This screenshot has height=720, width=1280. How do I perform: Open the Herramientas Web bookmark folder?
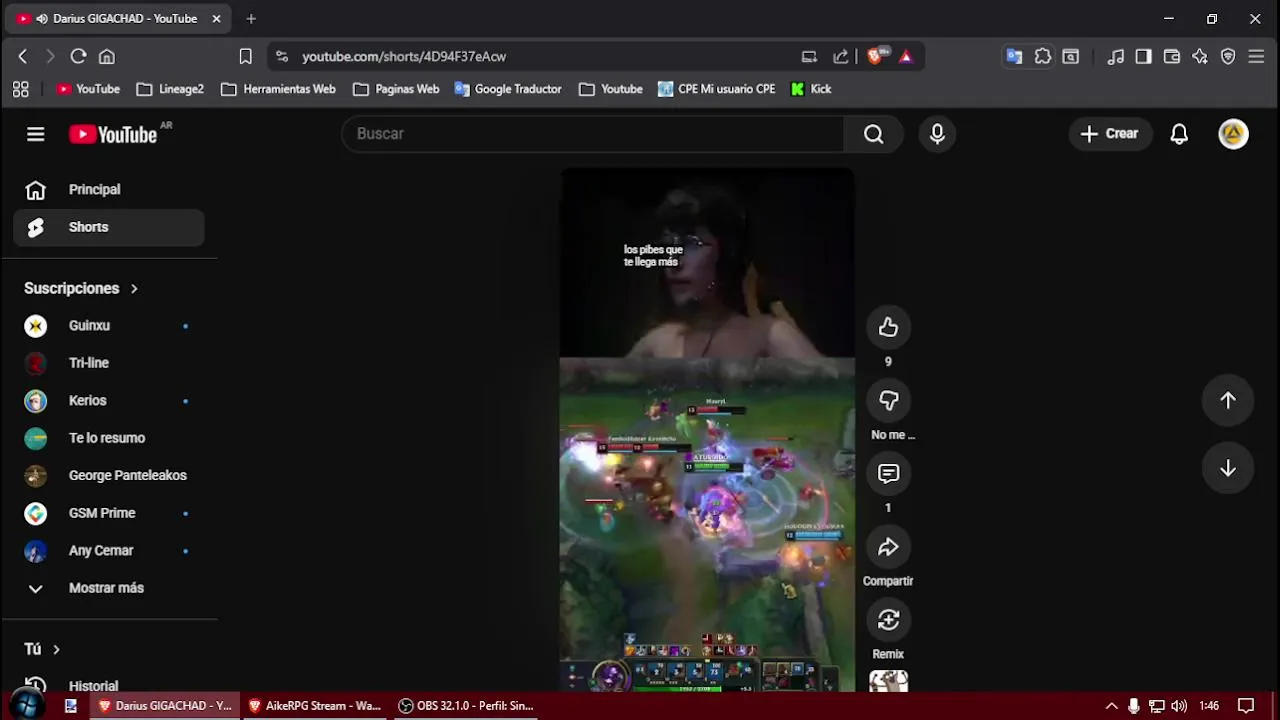(278, 89)
